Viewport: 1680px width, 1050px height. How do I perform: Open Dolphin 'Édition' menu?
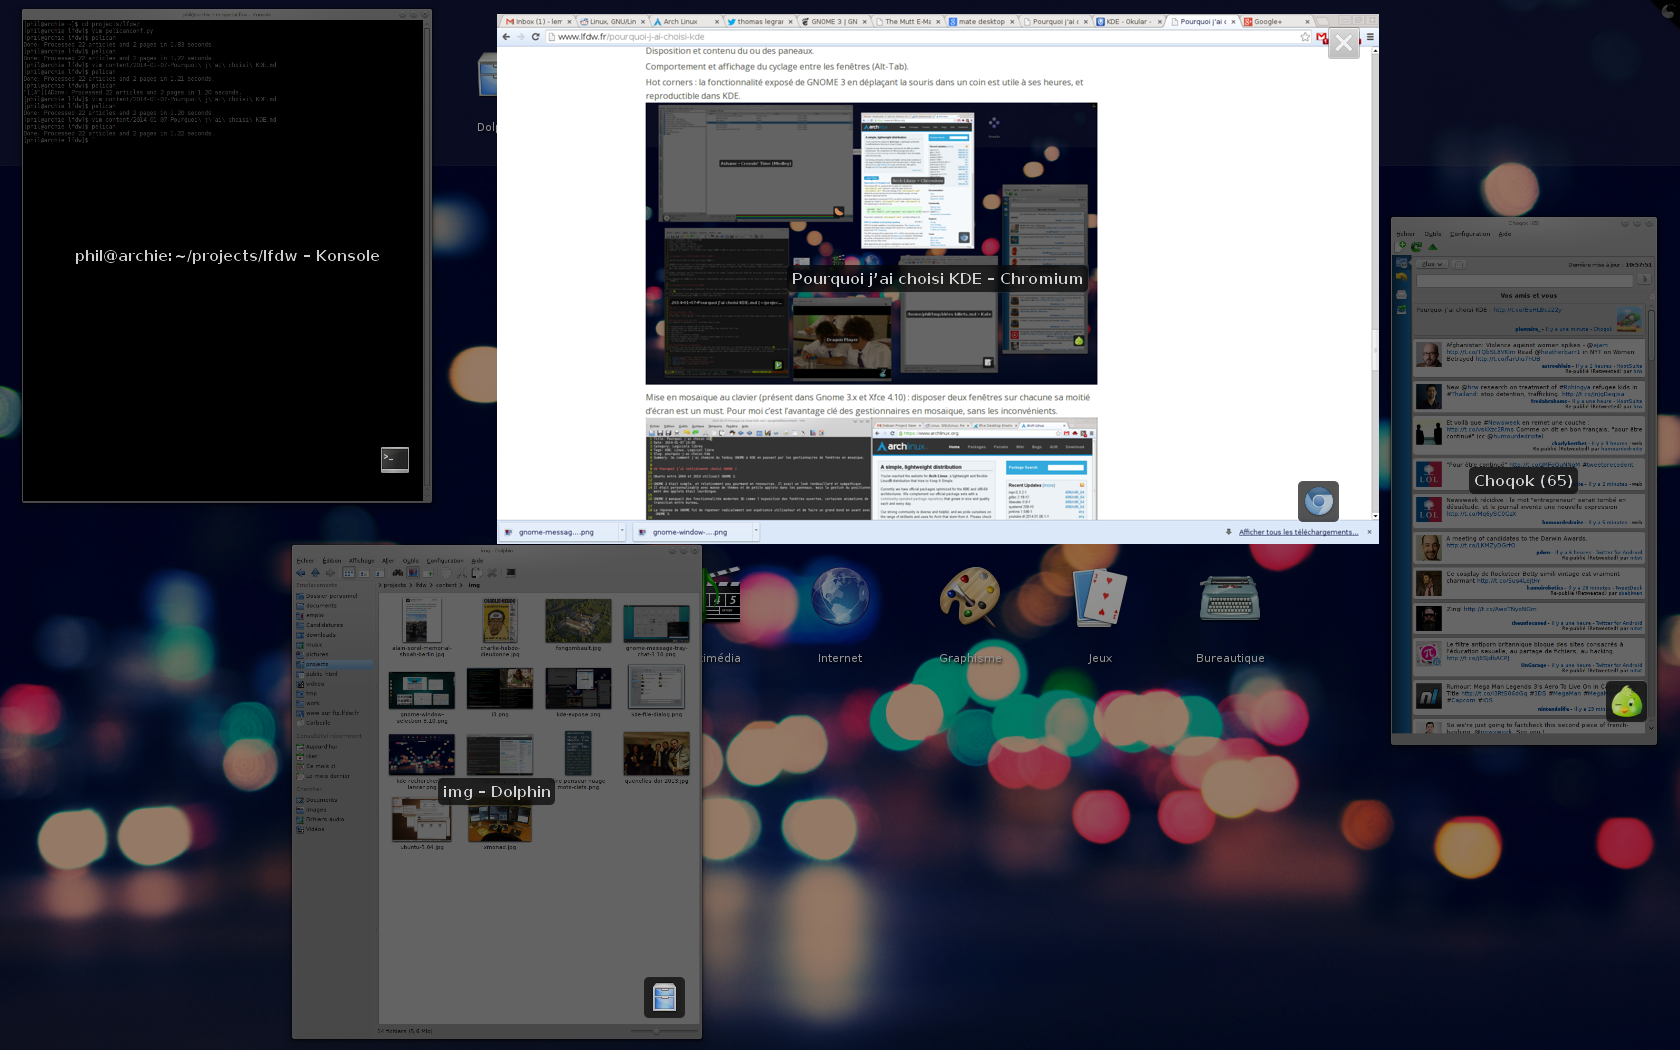[x=332, y=561]
